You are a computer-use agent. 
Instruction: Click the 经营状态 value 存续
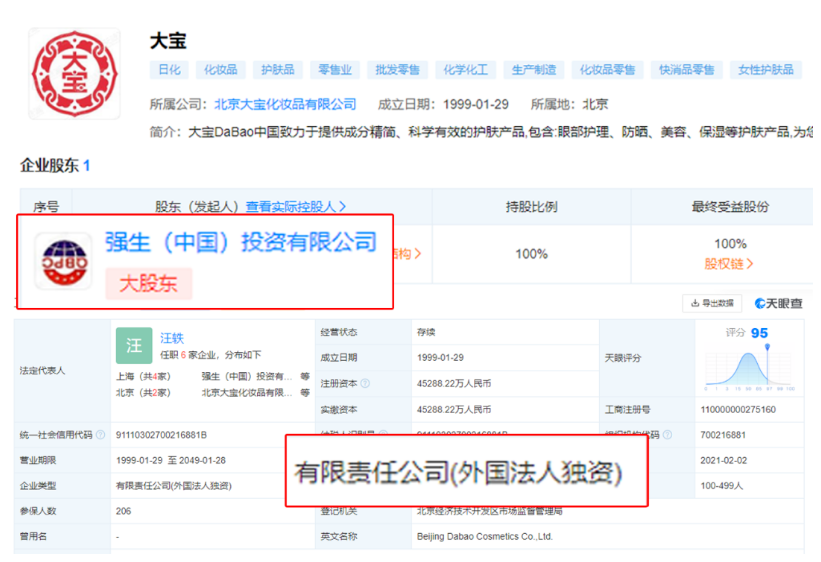(426, 332)
